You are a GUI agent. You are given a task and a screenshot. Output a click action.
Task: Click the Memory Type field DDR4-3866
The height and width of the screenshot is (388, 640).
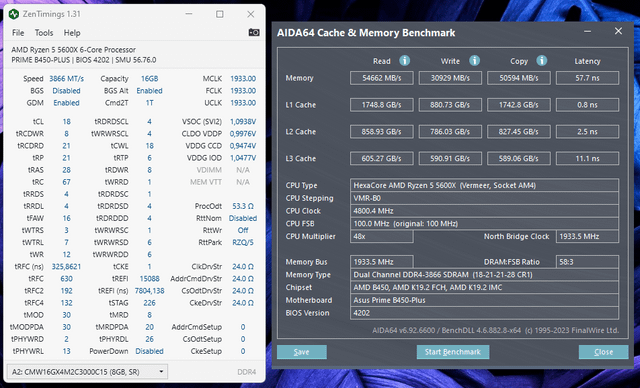click(x=484, y=275)
